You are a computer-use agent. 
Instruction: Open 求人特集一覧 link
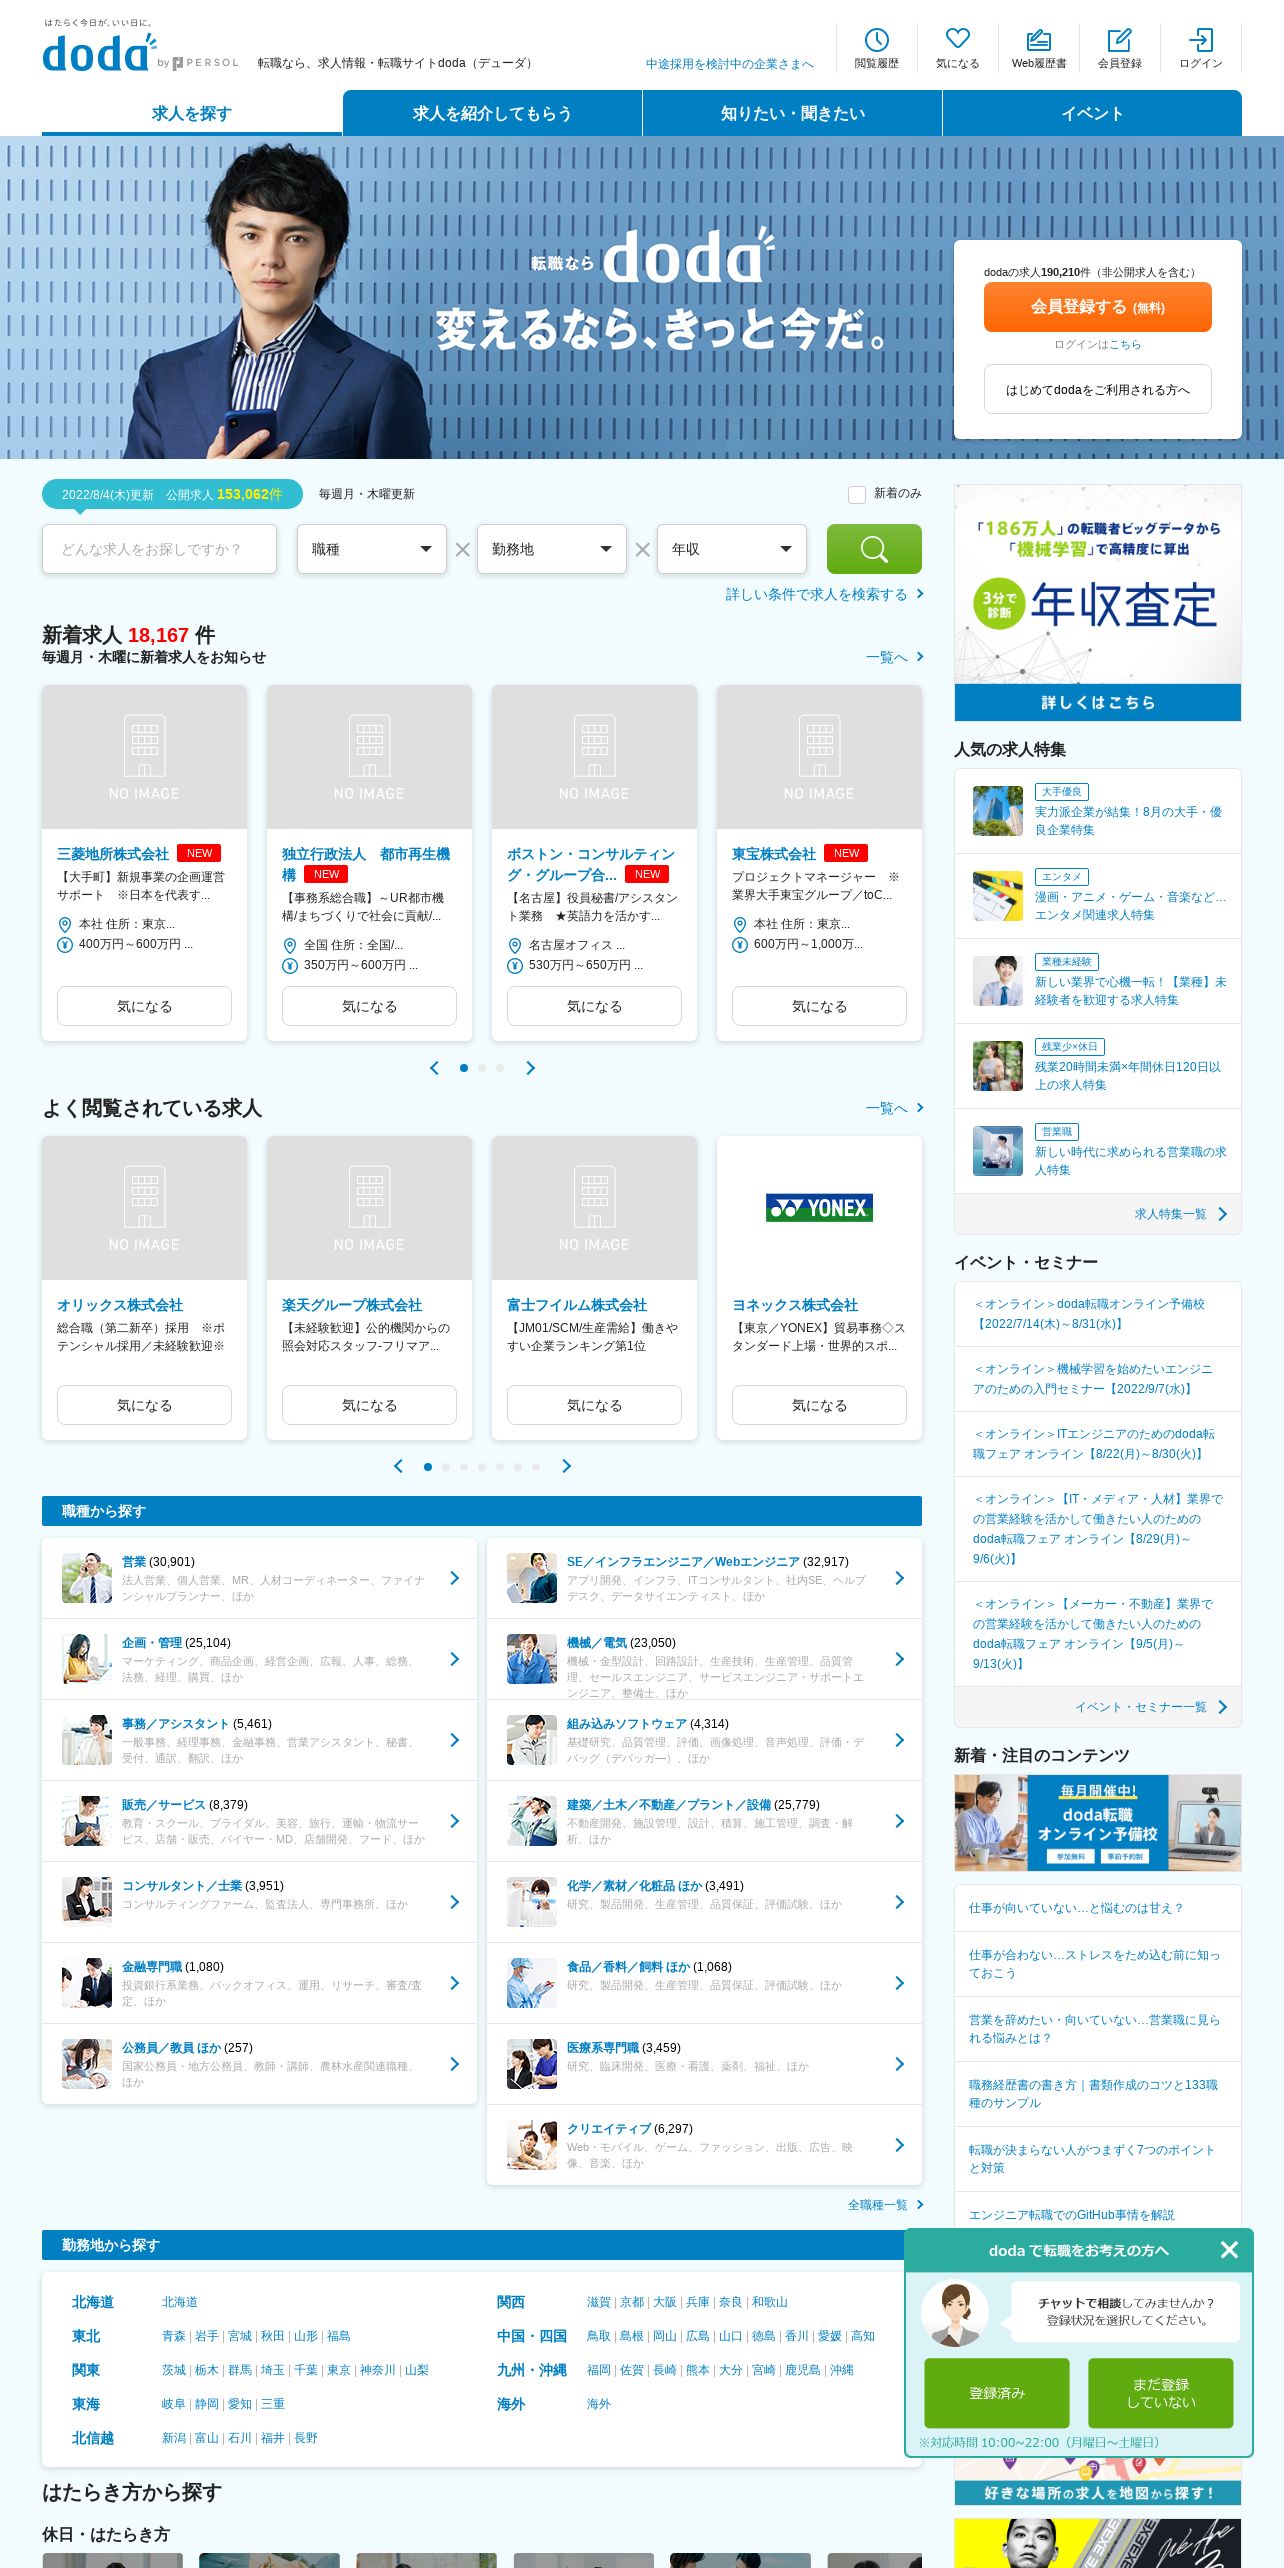click(1180, 1214)
